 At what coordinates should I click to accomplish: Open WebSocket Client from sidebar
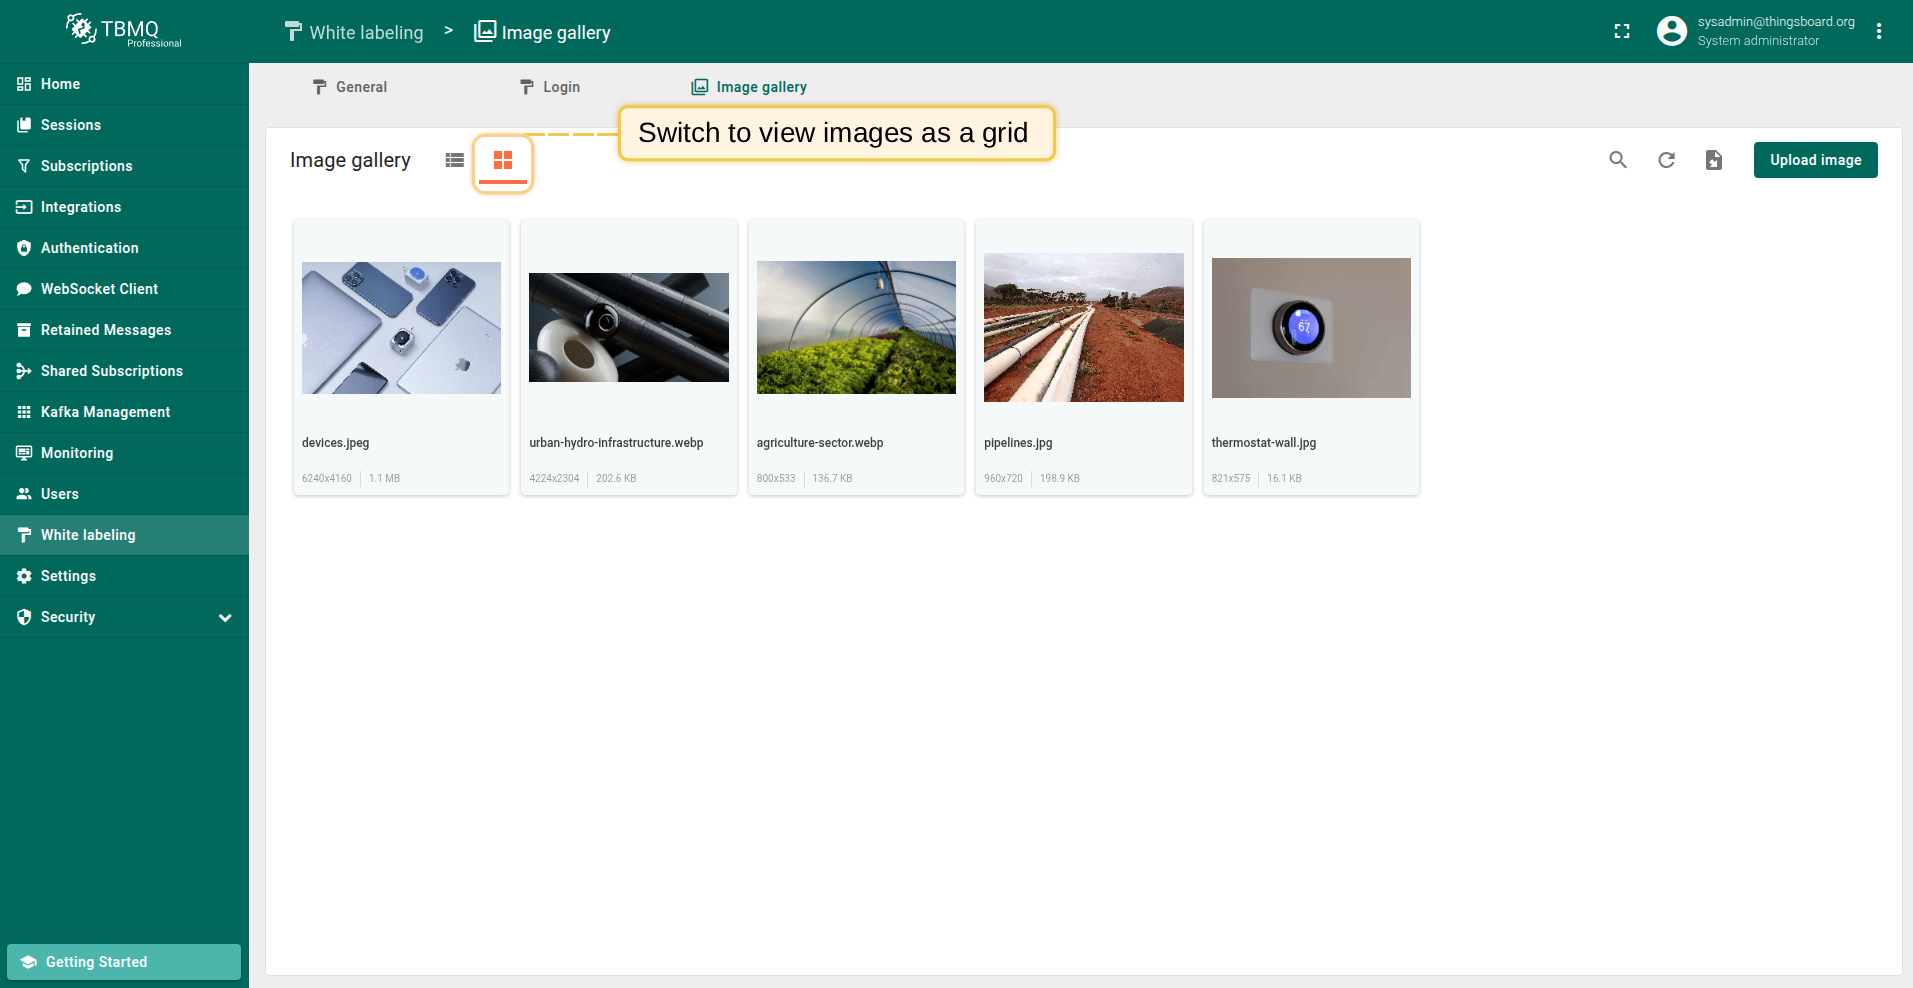(x=99, y=289)
